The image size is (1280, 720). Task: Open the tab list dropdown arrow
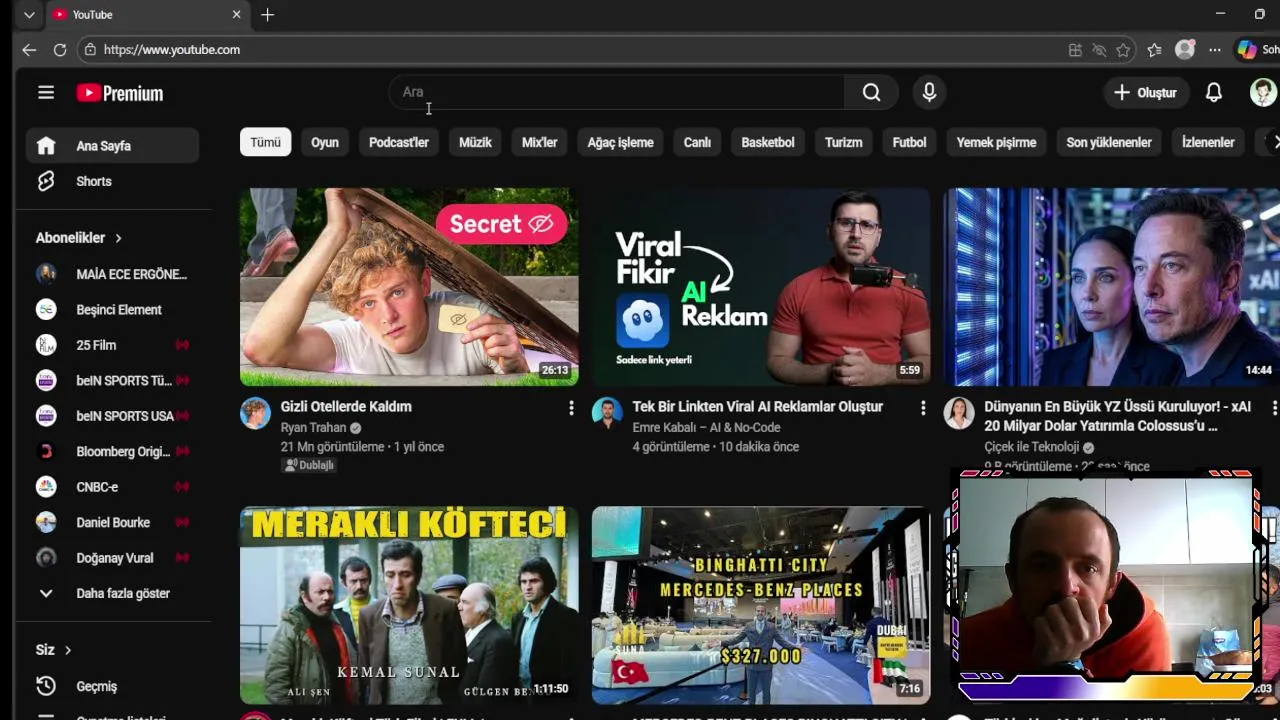pyautogui.click(x=29, y=15)
